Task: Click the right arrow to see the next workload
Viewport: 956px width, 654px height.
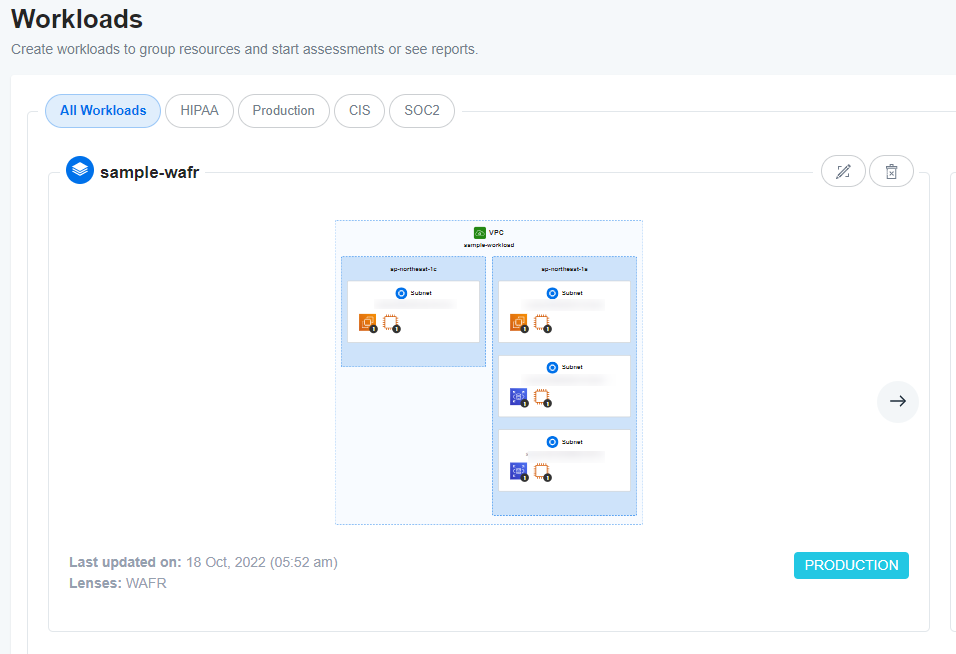Action: [897, 401]
